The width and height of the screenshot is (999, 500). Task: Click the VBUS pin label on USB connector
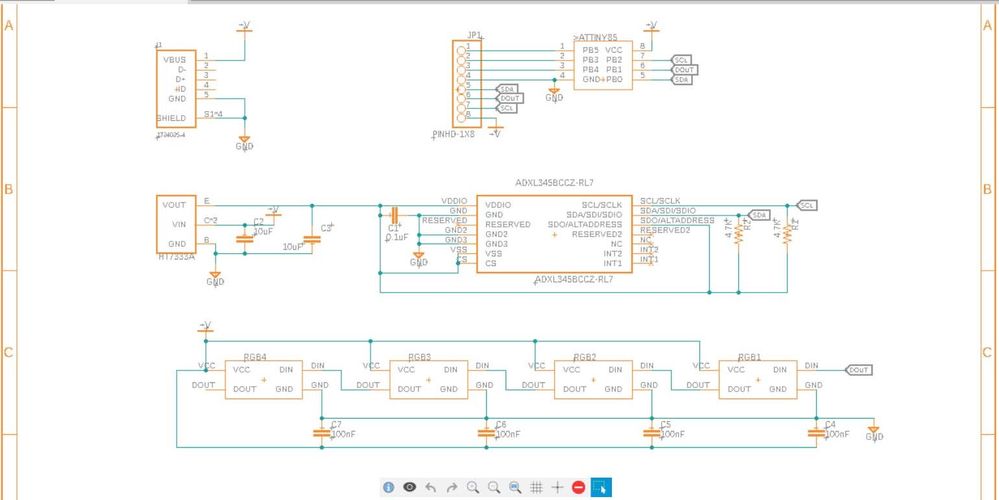[175, 60]
